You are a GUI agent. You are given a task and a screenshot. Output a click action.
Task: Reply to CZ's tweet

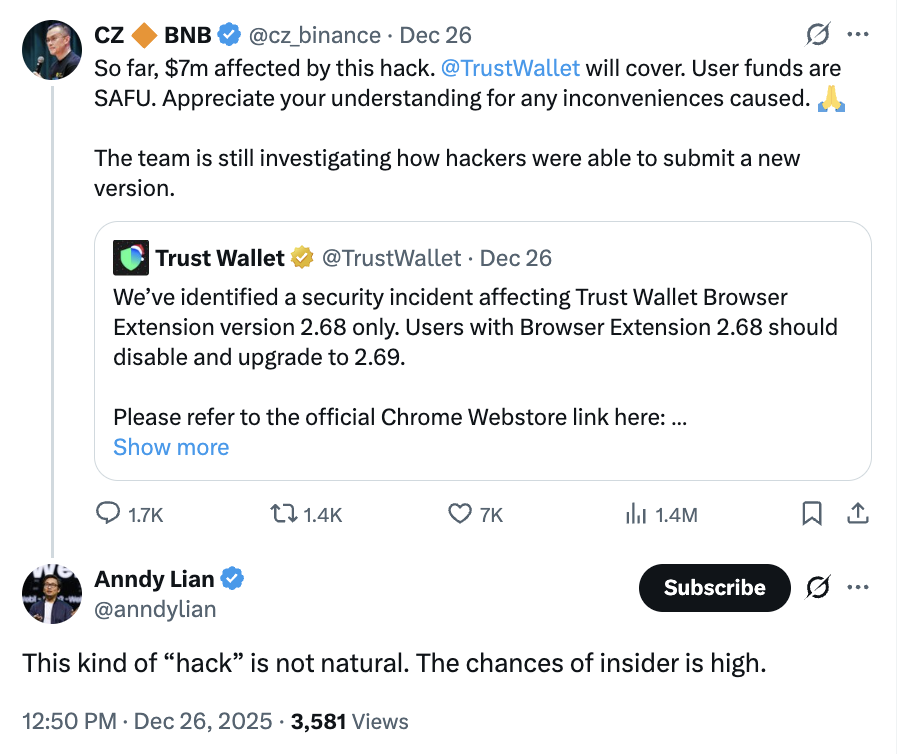[108, 514]
